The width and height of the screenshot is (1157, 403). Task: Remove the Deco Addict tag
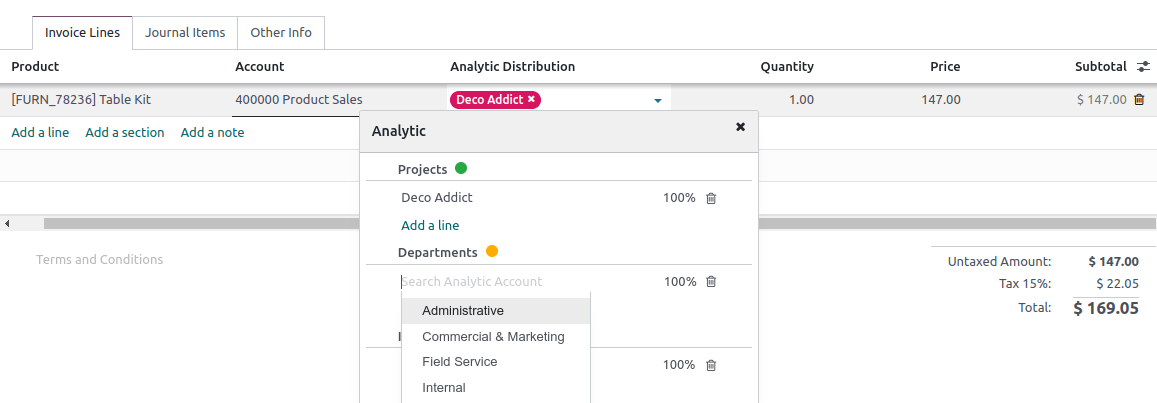point(532,100)
